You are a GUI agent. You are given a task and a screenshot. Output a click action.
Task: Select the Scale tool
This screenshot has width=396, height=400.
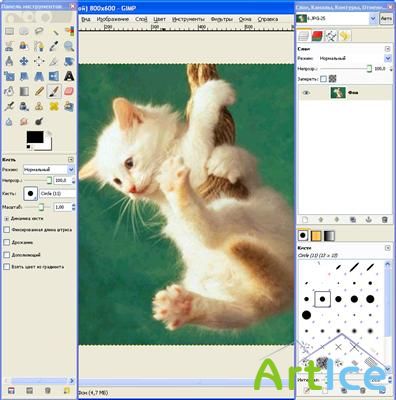pos(9,76)
